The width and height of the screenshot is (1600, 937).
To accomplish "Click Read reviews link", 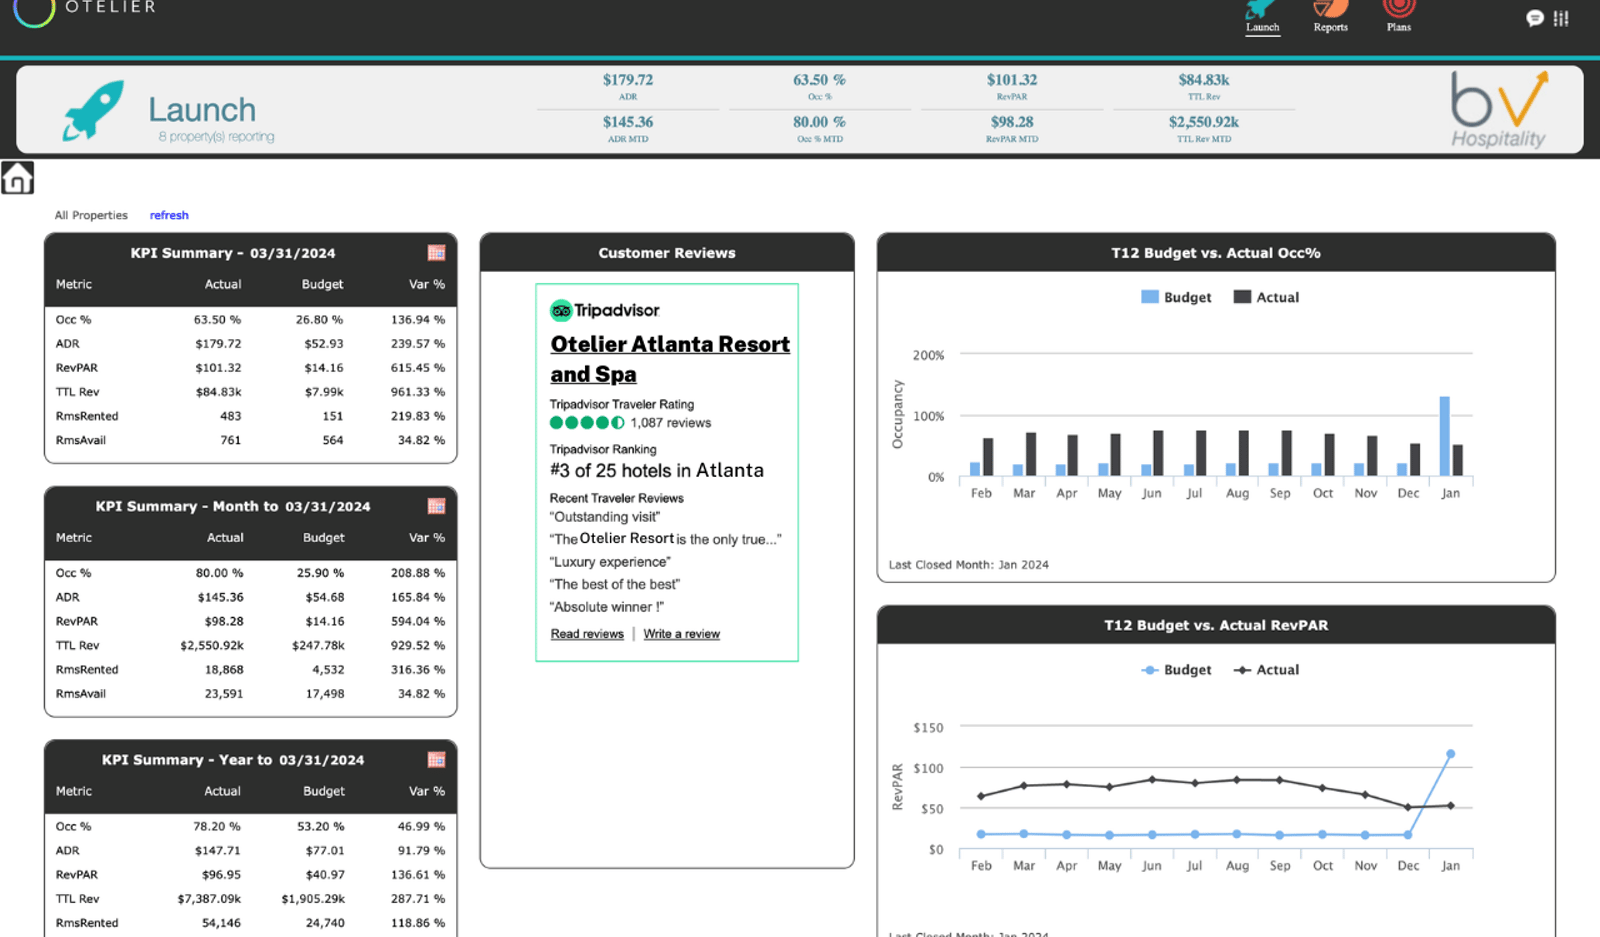I will (x=587, y=634).
